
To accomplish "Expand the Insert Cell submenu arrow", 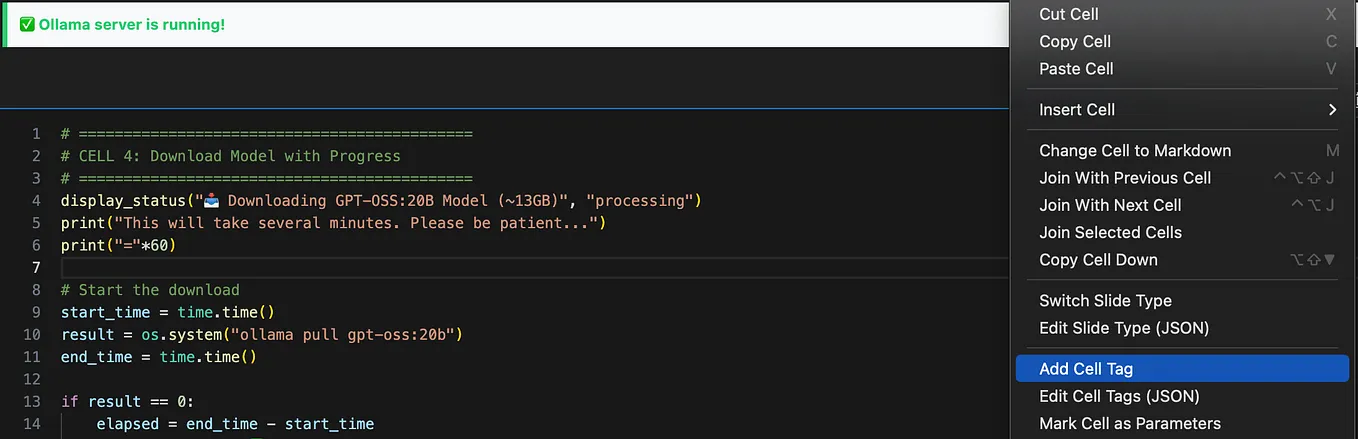I will (x=1332, y=109).
